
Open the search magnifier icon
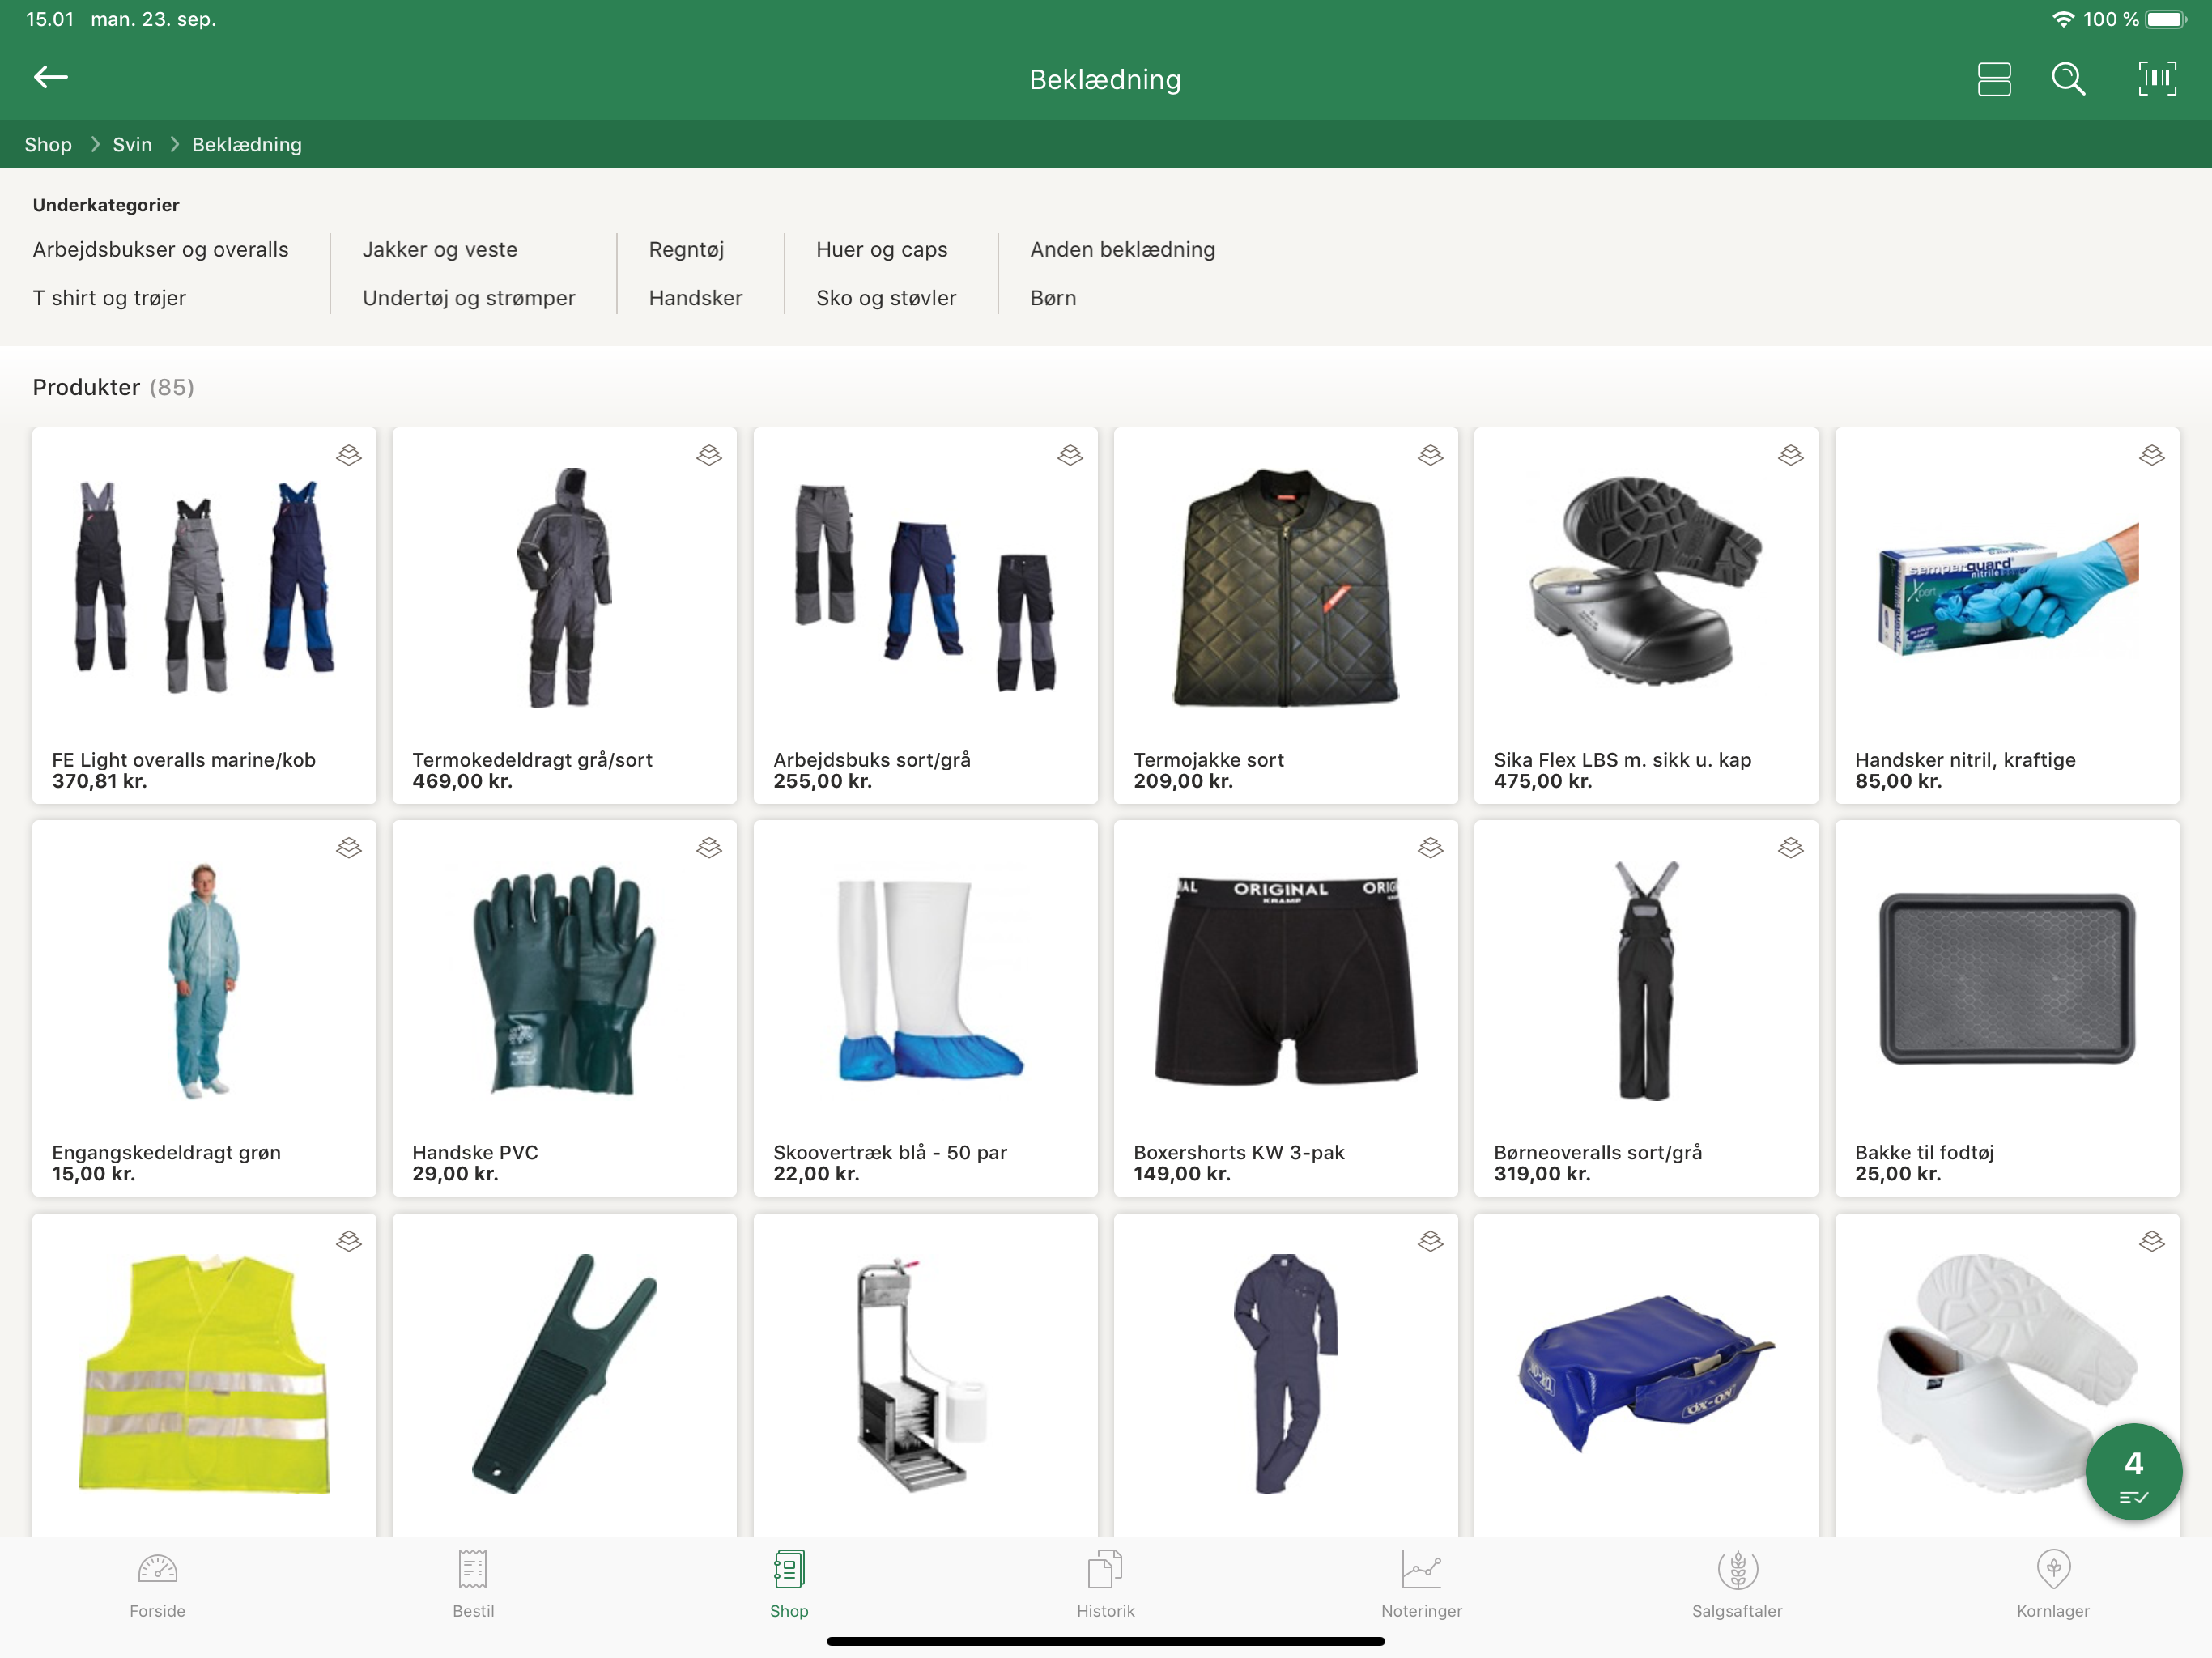pos(2068,79)
